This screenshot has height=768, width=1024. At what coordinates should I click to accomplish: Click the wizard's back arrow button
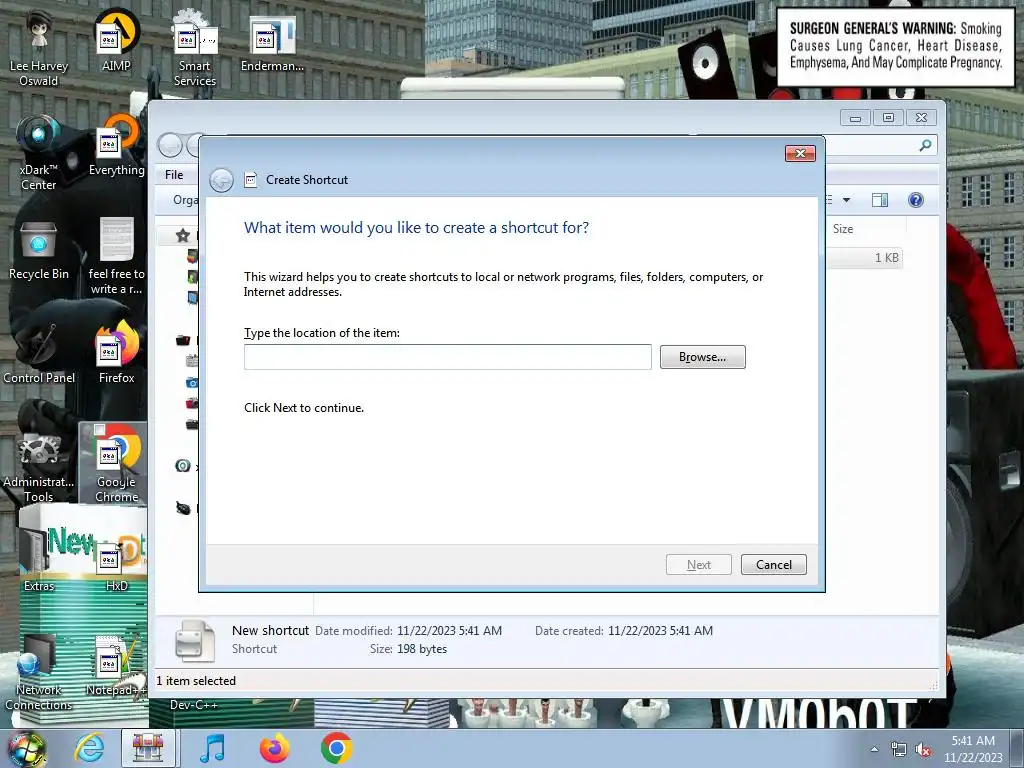[221, 180]
